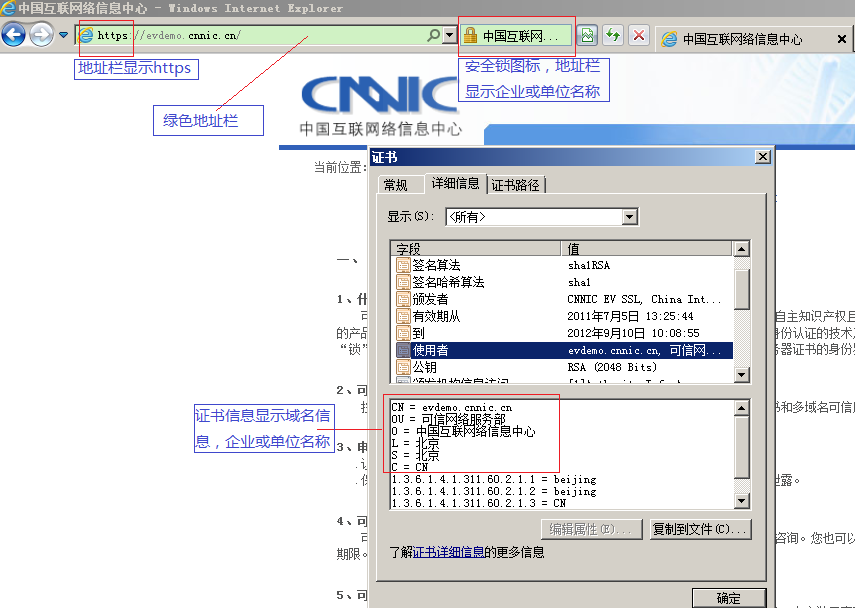Switch to the 详细信息 tab
The width and height of the screenshot is (855, 608).
(x=455, y=183)
